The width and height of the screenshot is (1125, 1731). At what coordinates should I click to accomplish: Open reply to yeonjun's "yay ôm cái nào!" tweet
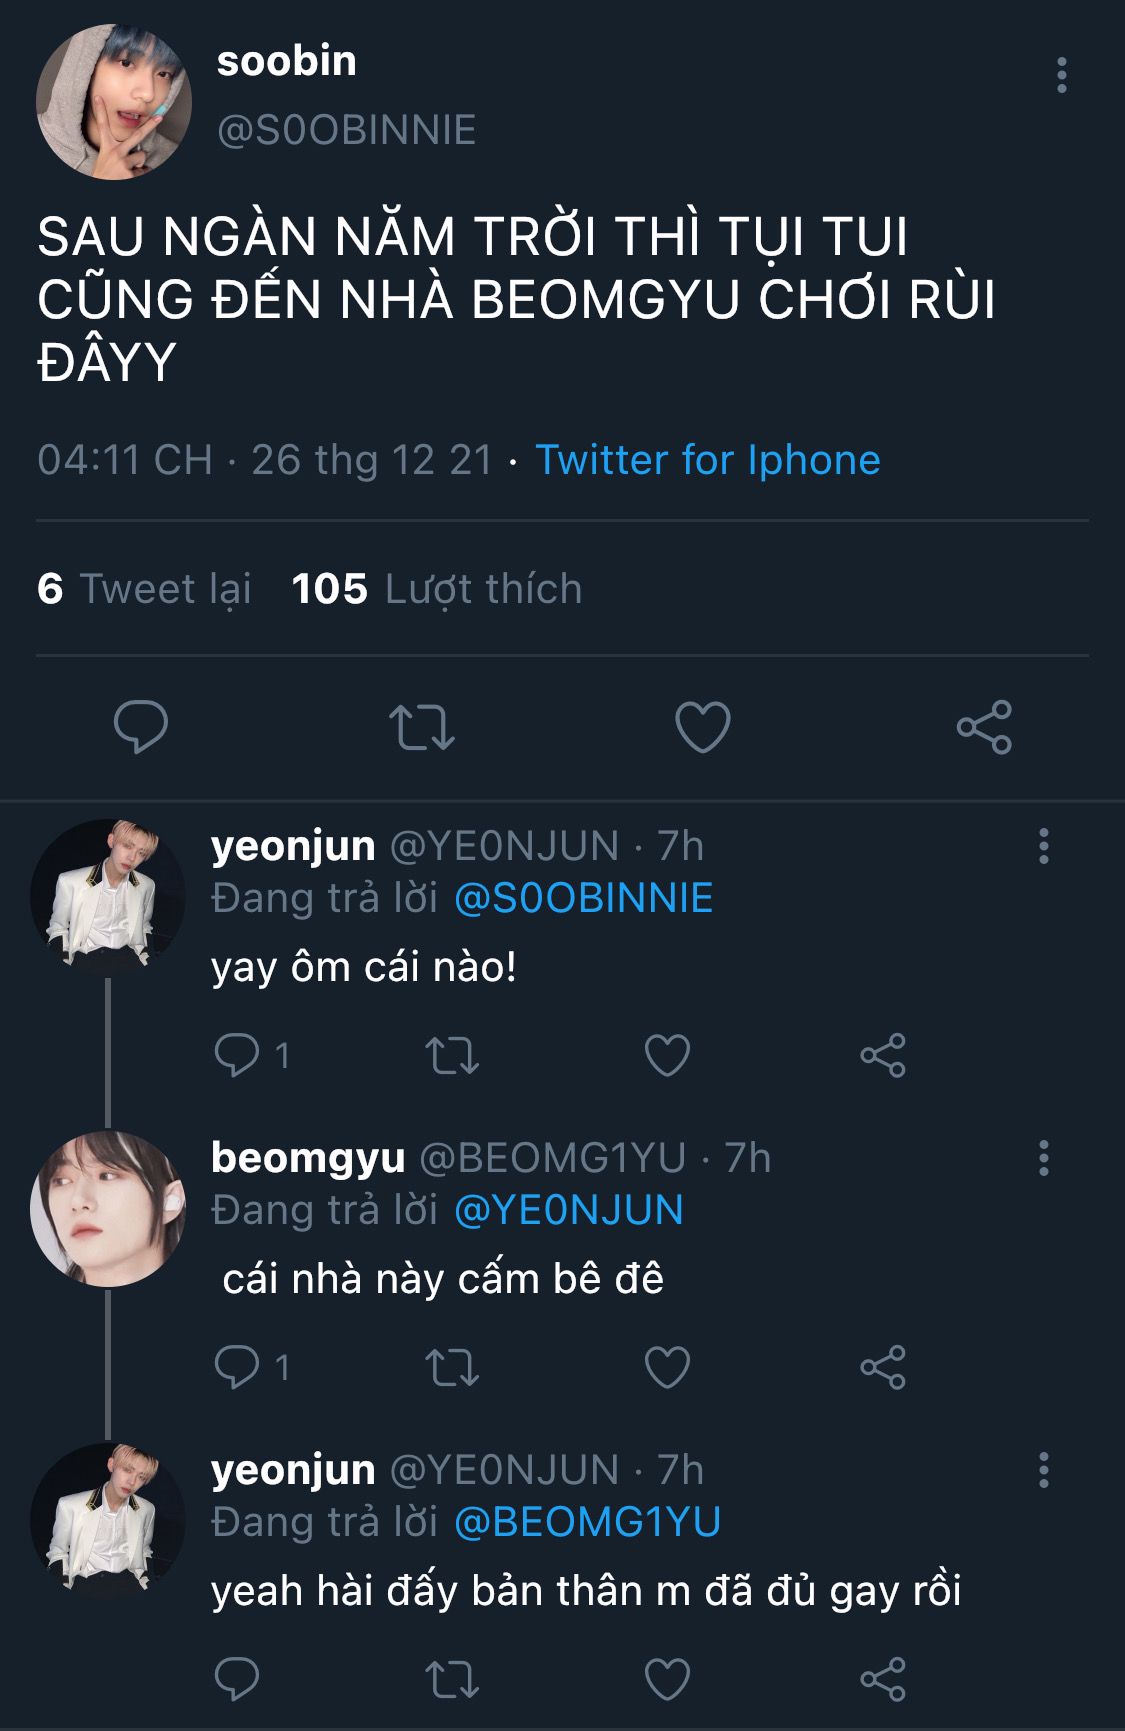point(237,1055)
